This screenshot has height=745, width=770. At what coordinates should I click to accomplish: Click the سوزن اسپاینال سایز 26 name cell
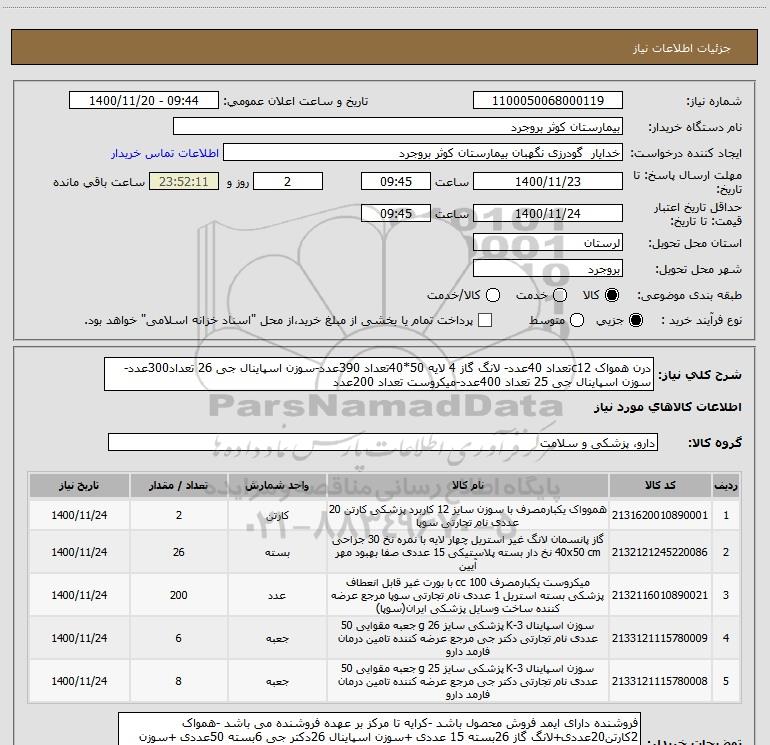click(x=468, y=638)
